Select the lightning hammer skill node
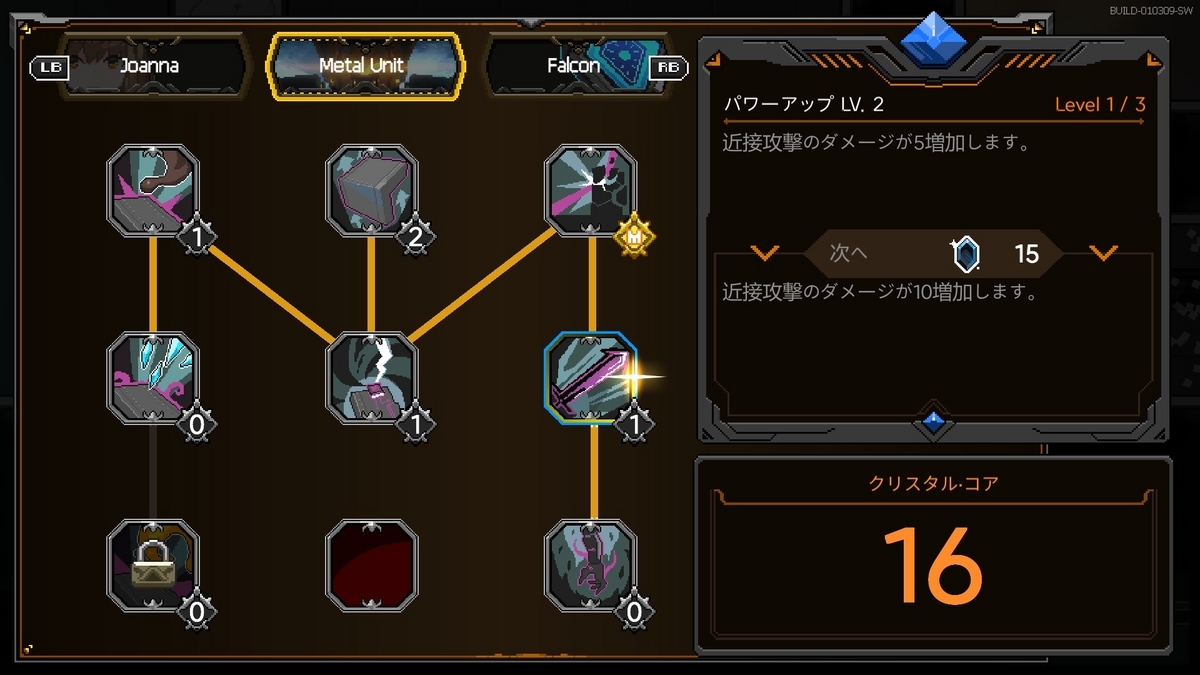1200x675 pixels. click(371, 378)
